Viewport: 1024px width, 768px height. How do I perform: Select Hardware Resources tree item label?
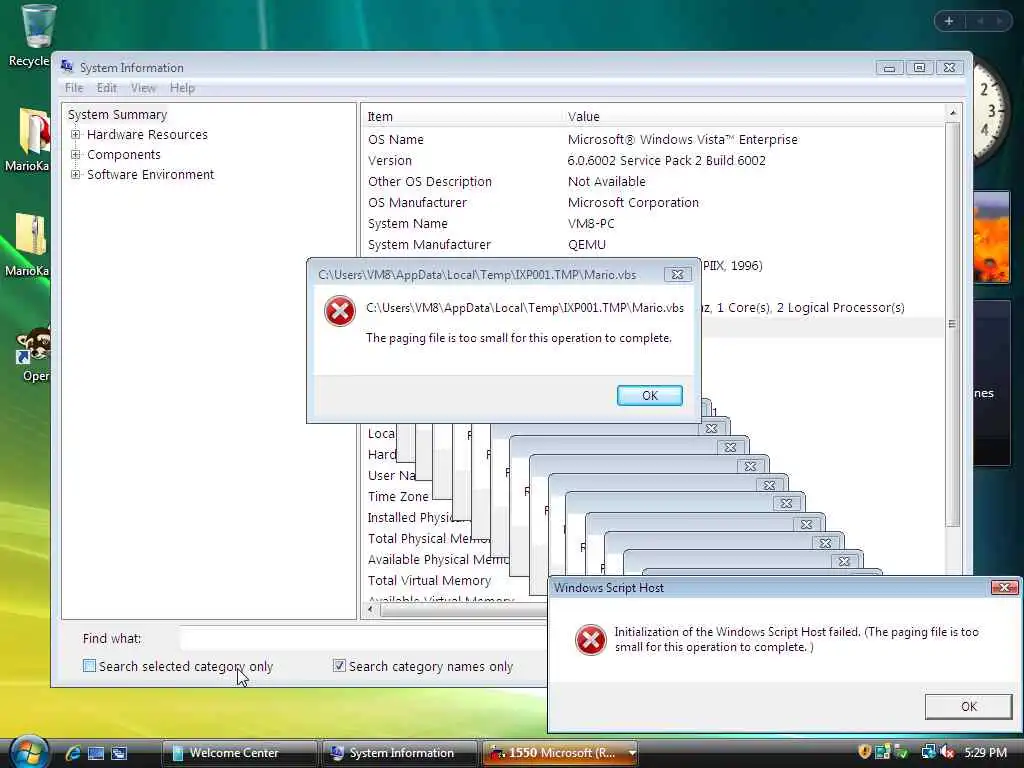[x=147, y=135]
